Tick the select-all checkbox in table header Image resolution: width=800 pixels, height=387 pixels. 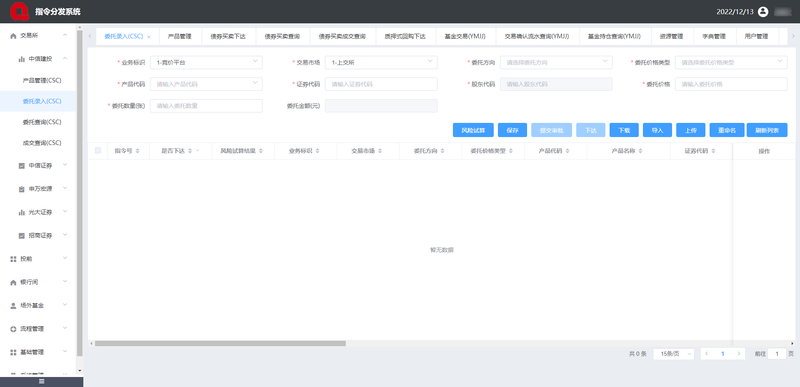(x=98, y=150)
